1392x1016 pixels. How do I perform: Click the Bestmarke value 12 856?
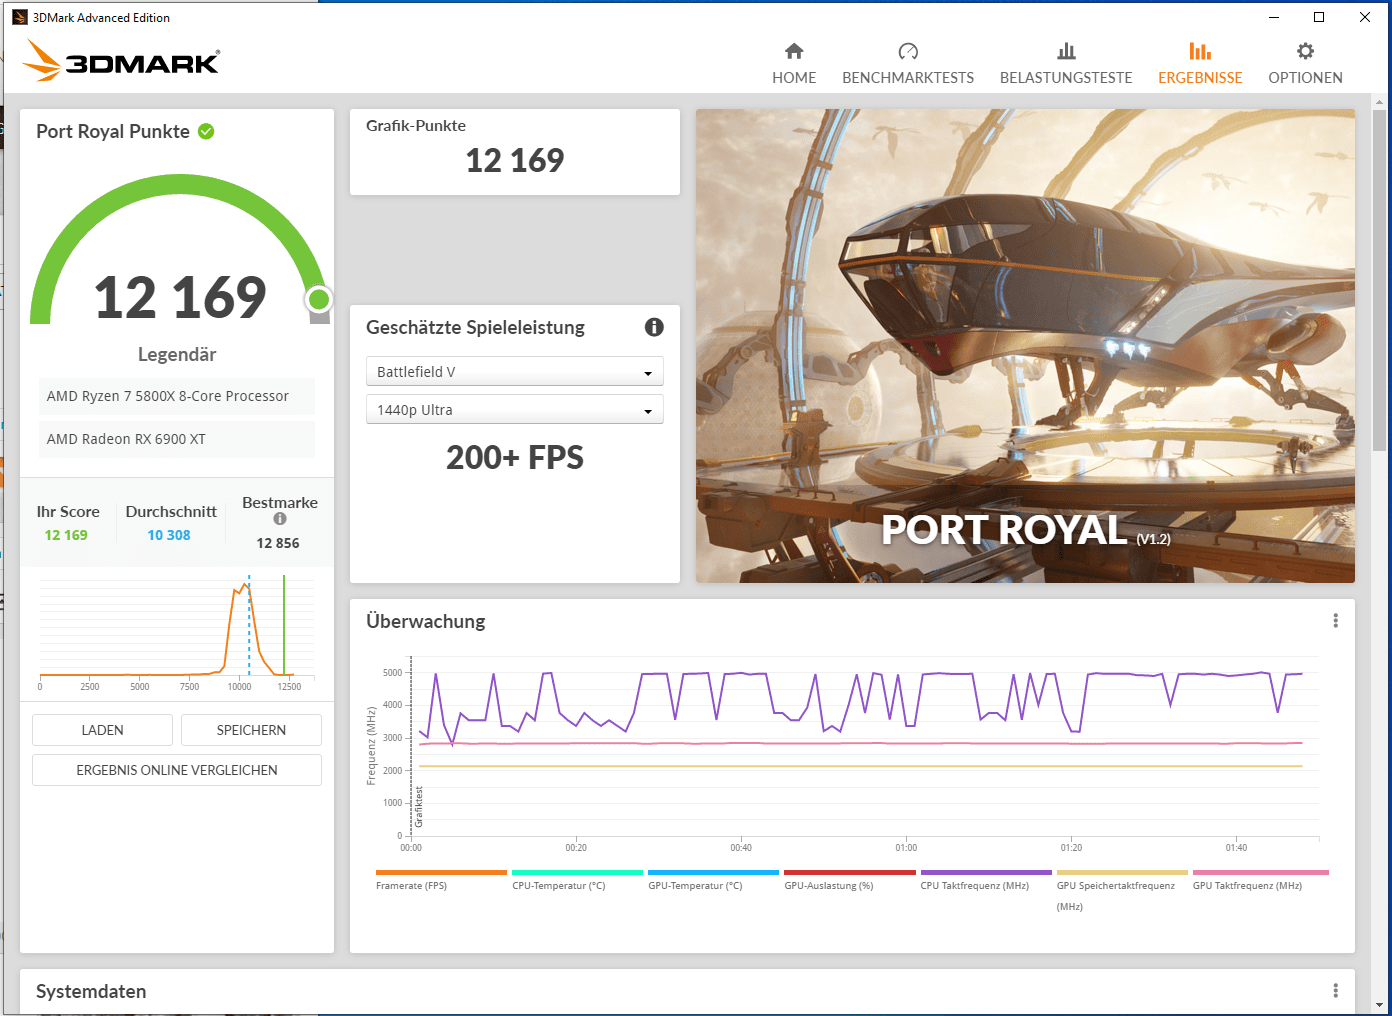(x=278, y=543)
